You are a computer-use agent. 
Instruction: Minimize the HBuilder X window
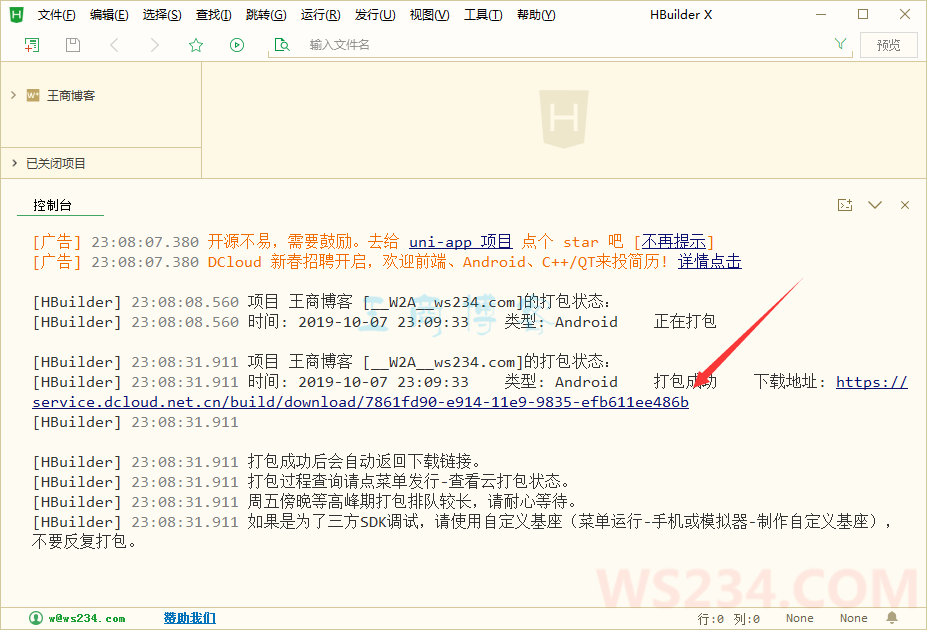(x=821, y=14)
